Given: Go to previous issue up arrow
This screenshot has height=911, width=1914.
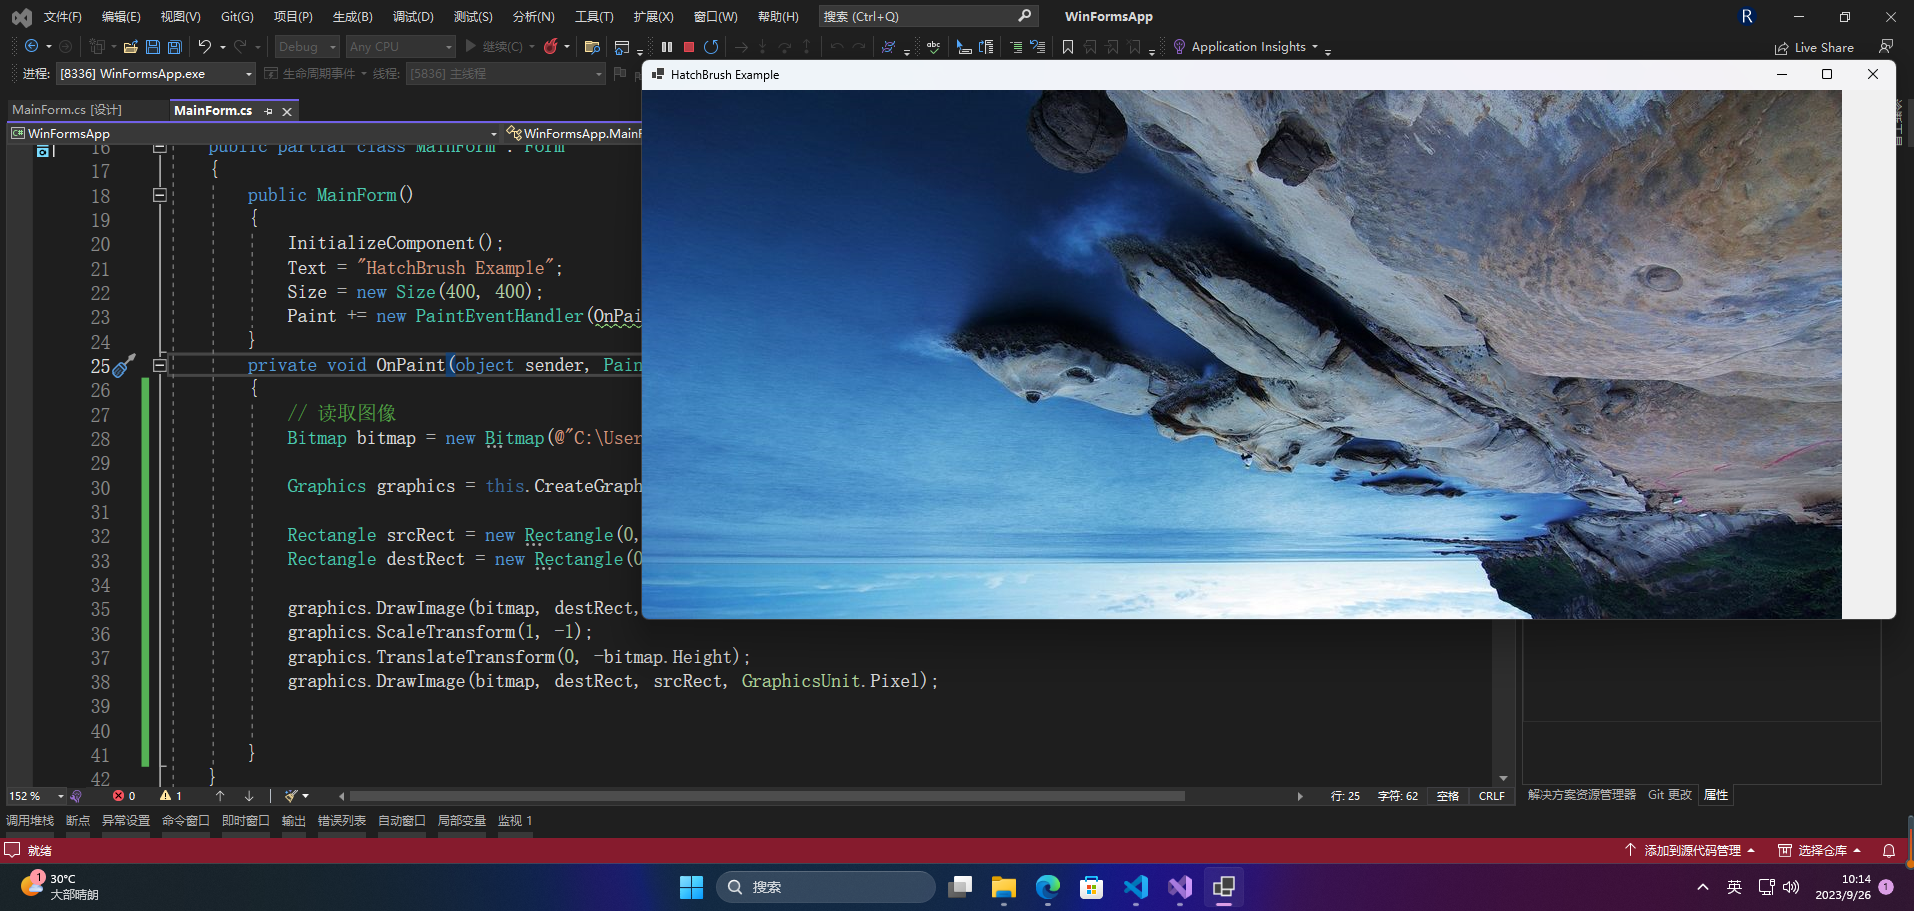Looking at the screenshot, I should (220, 796).
